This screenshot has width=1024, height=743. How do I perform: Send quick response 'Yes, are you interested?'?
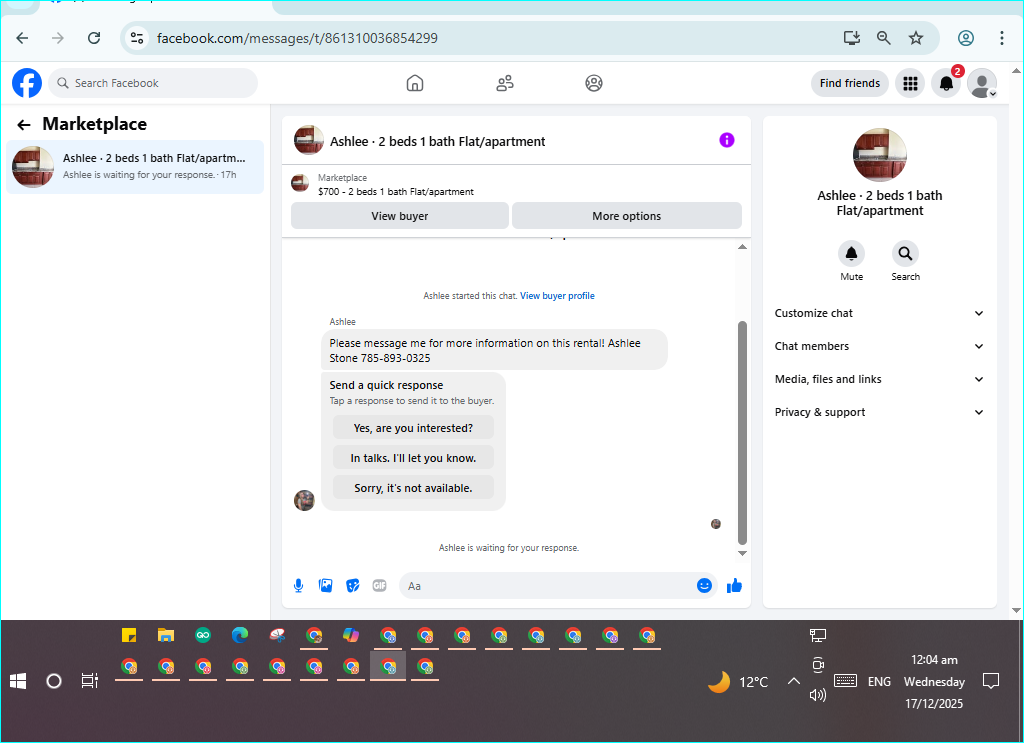coord(413,428)
